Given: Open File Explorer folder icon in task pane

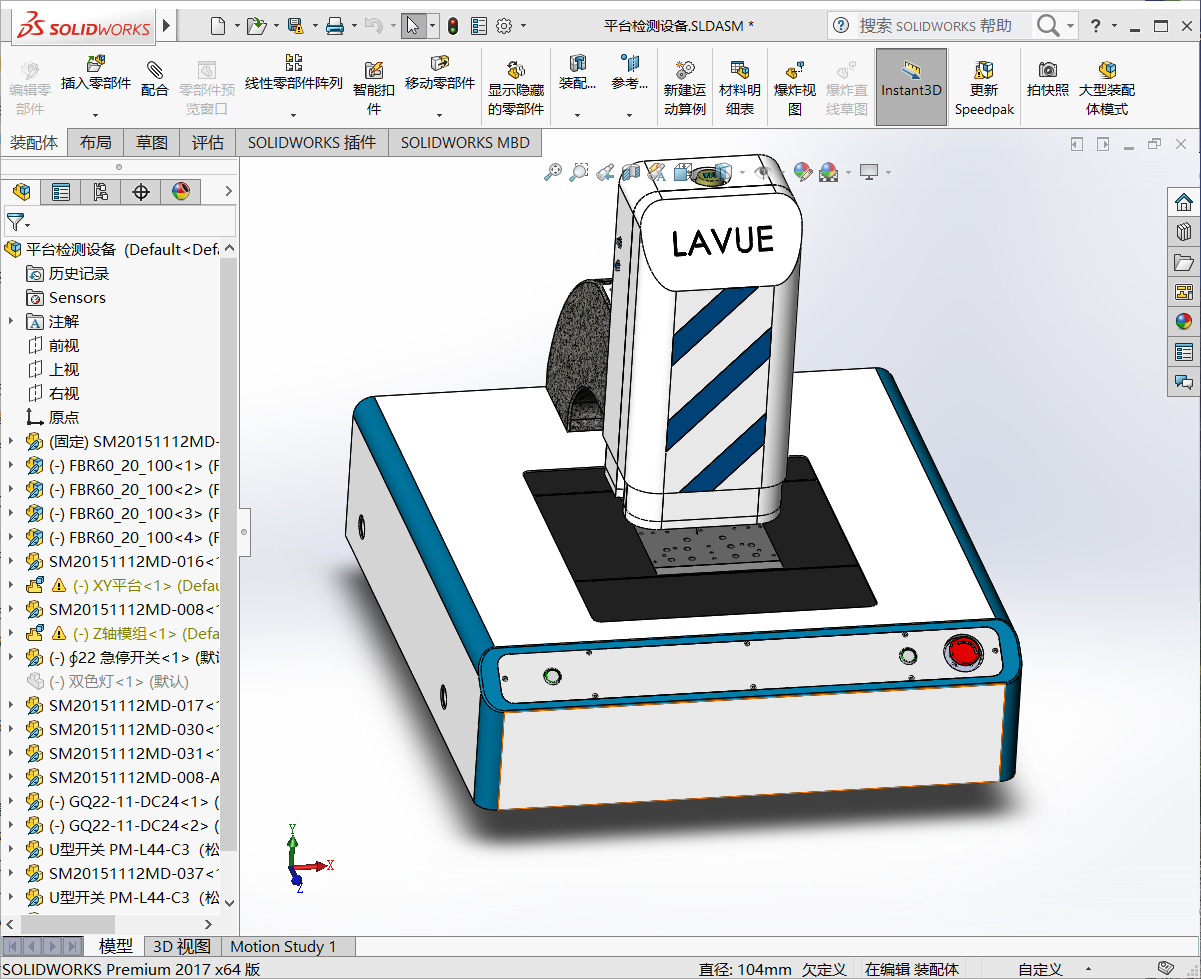Looking at the screenshot, I should [x=1184, y=262].
